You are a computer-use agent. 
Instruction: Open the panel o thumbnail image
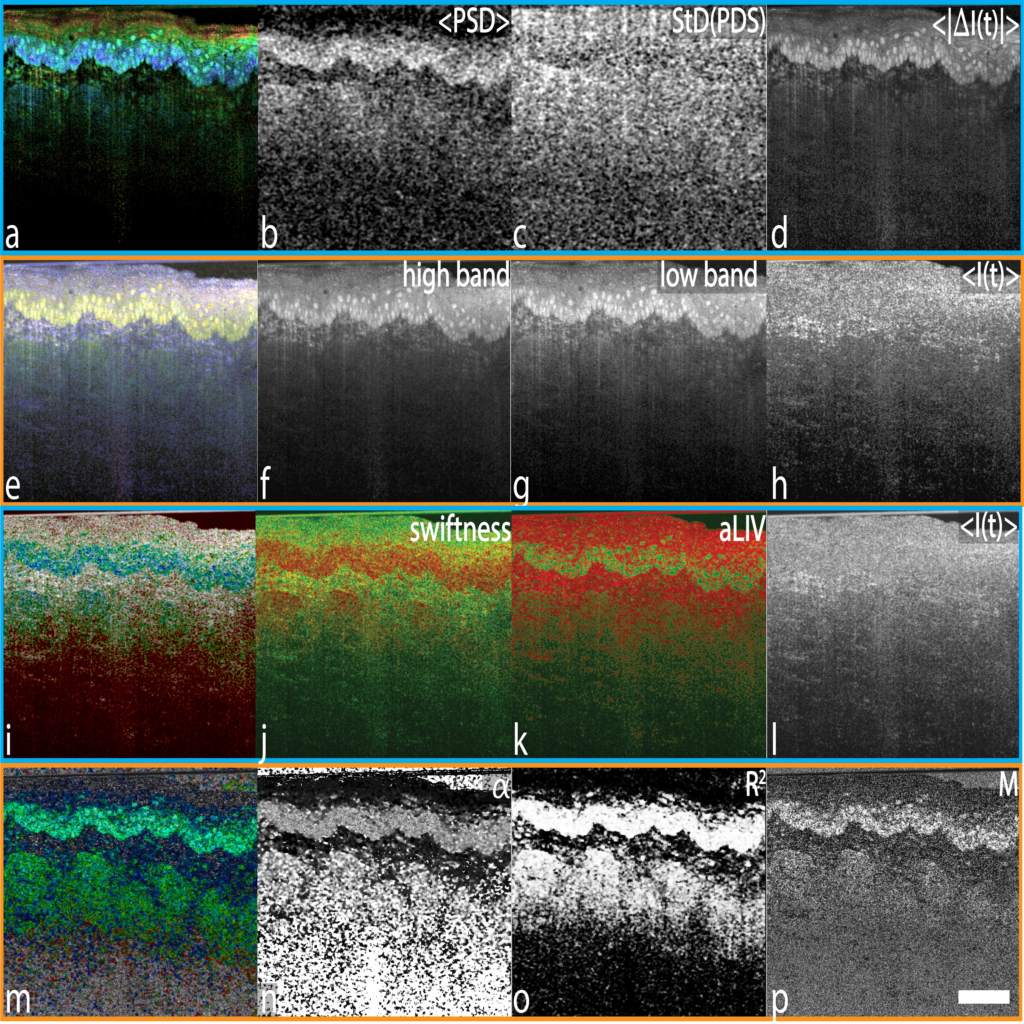point(640,890)
